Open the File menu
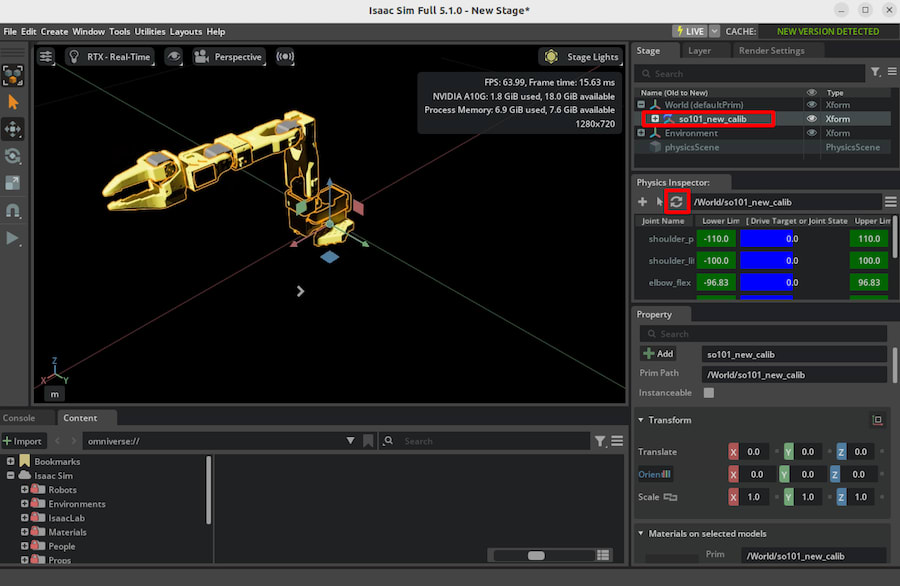 (10, 32)
